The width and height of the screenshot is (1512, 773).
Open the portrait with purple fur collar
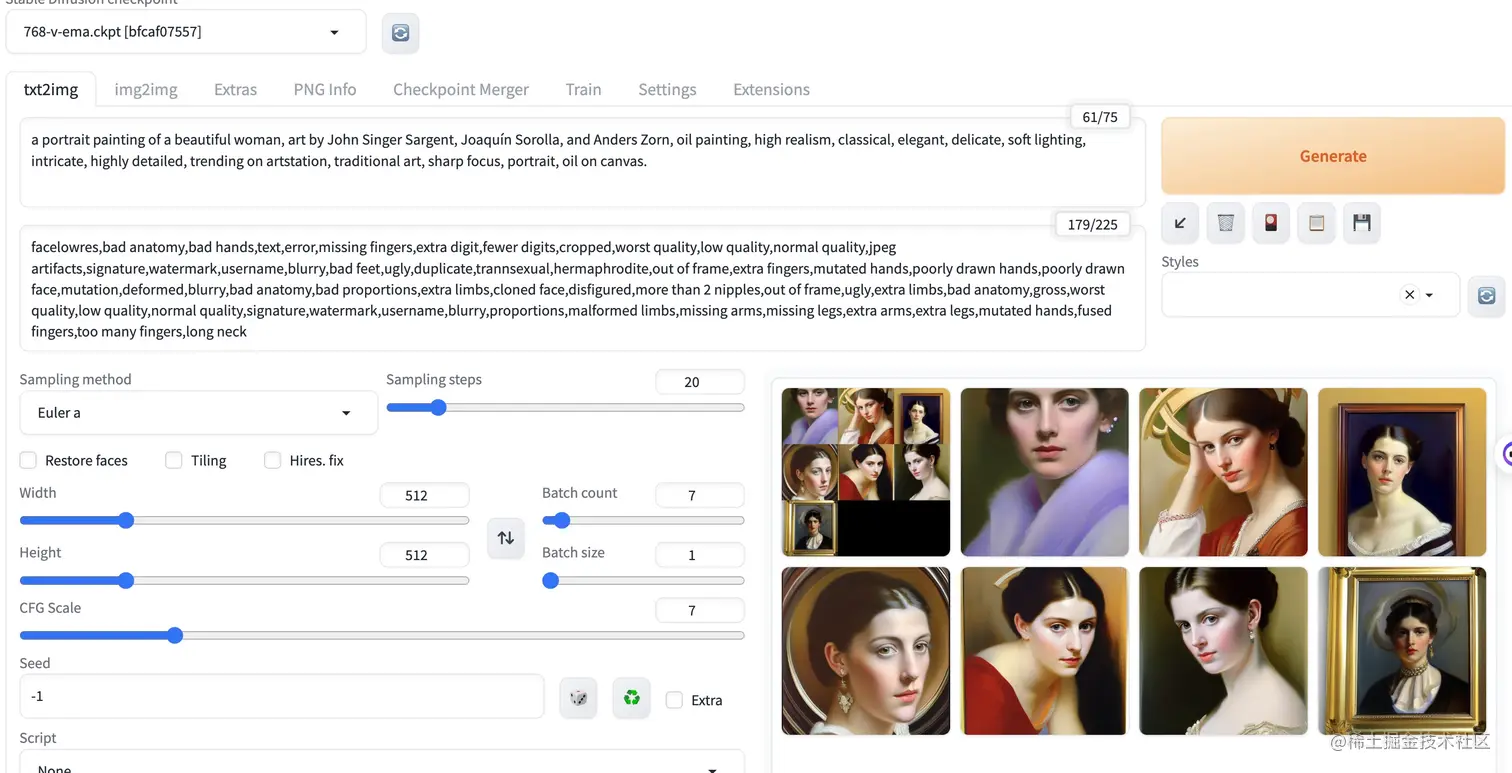[x=1044, y=472]
